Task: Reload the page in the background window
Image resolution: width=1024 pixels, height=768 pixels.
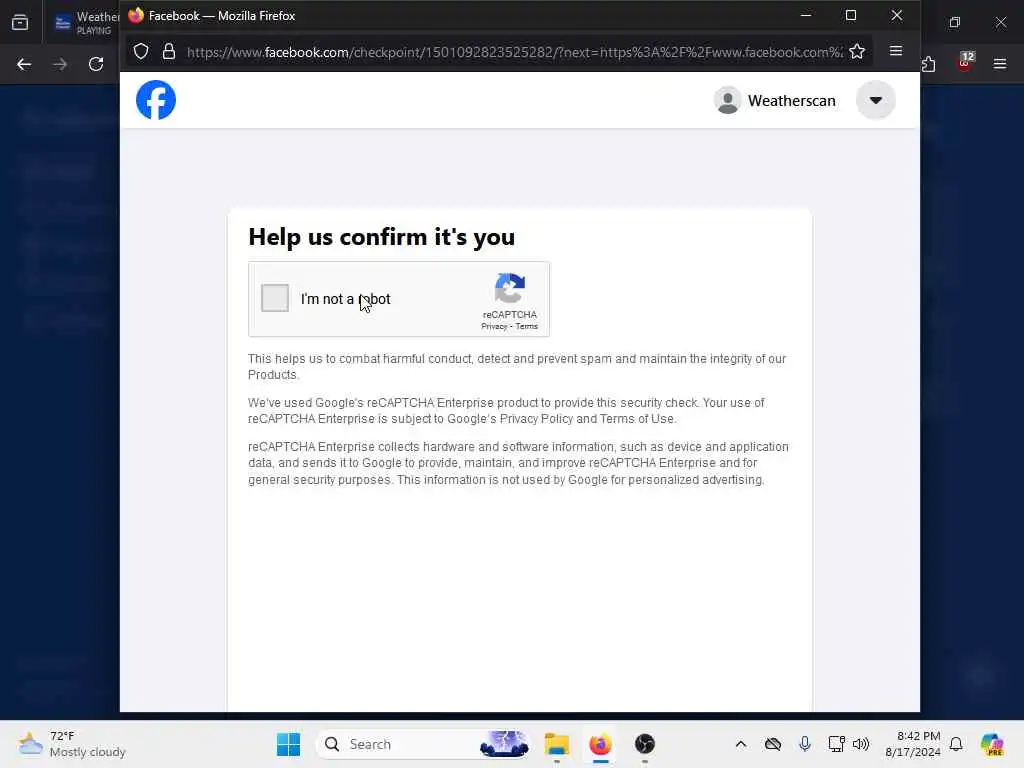Action: pyautogui.click(x=96, y=64)
